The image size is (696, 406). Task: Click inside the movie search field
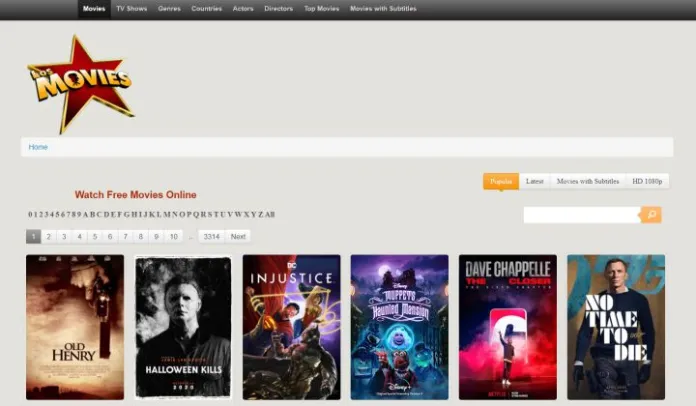tap(582, 215)
